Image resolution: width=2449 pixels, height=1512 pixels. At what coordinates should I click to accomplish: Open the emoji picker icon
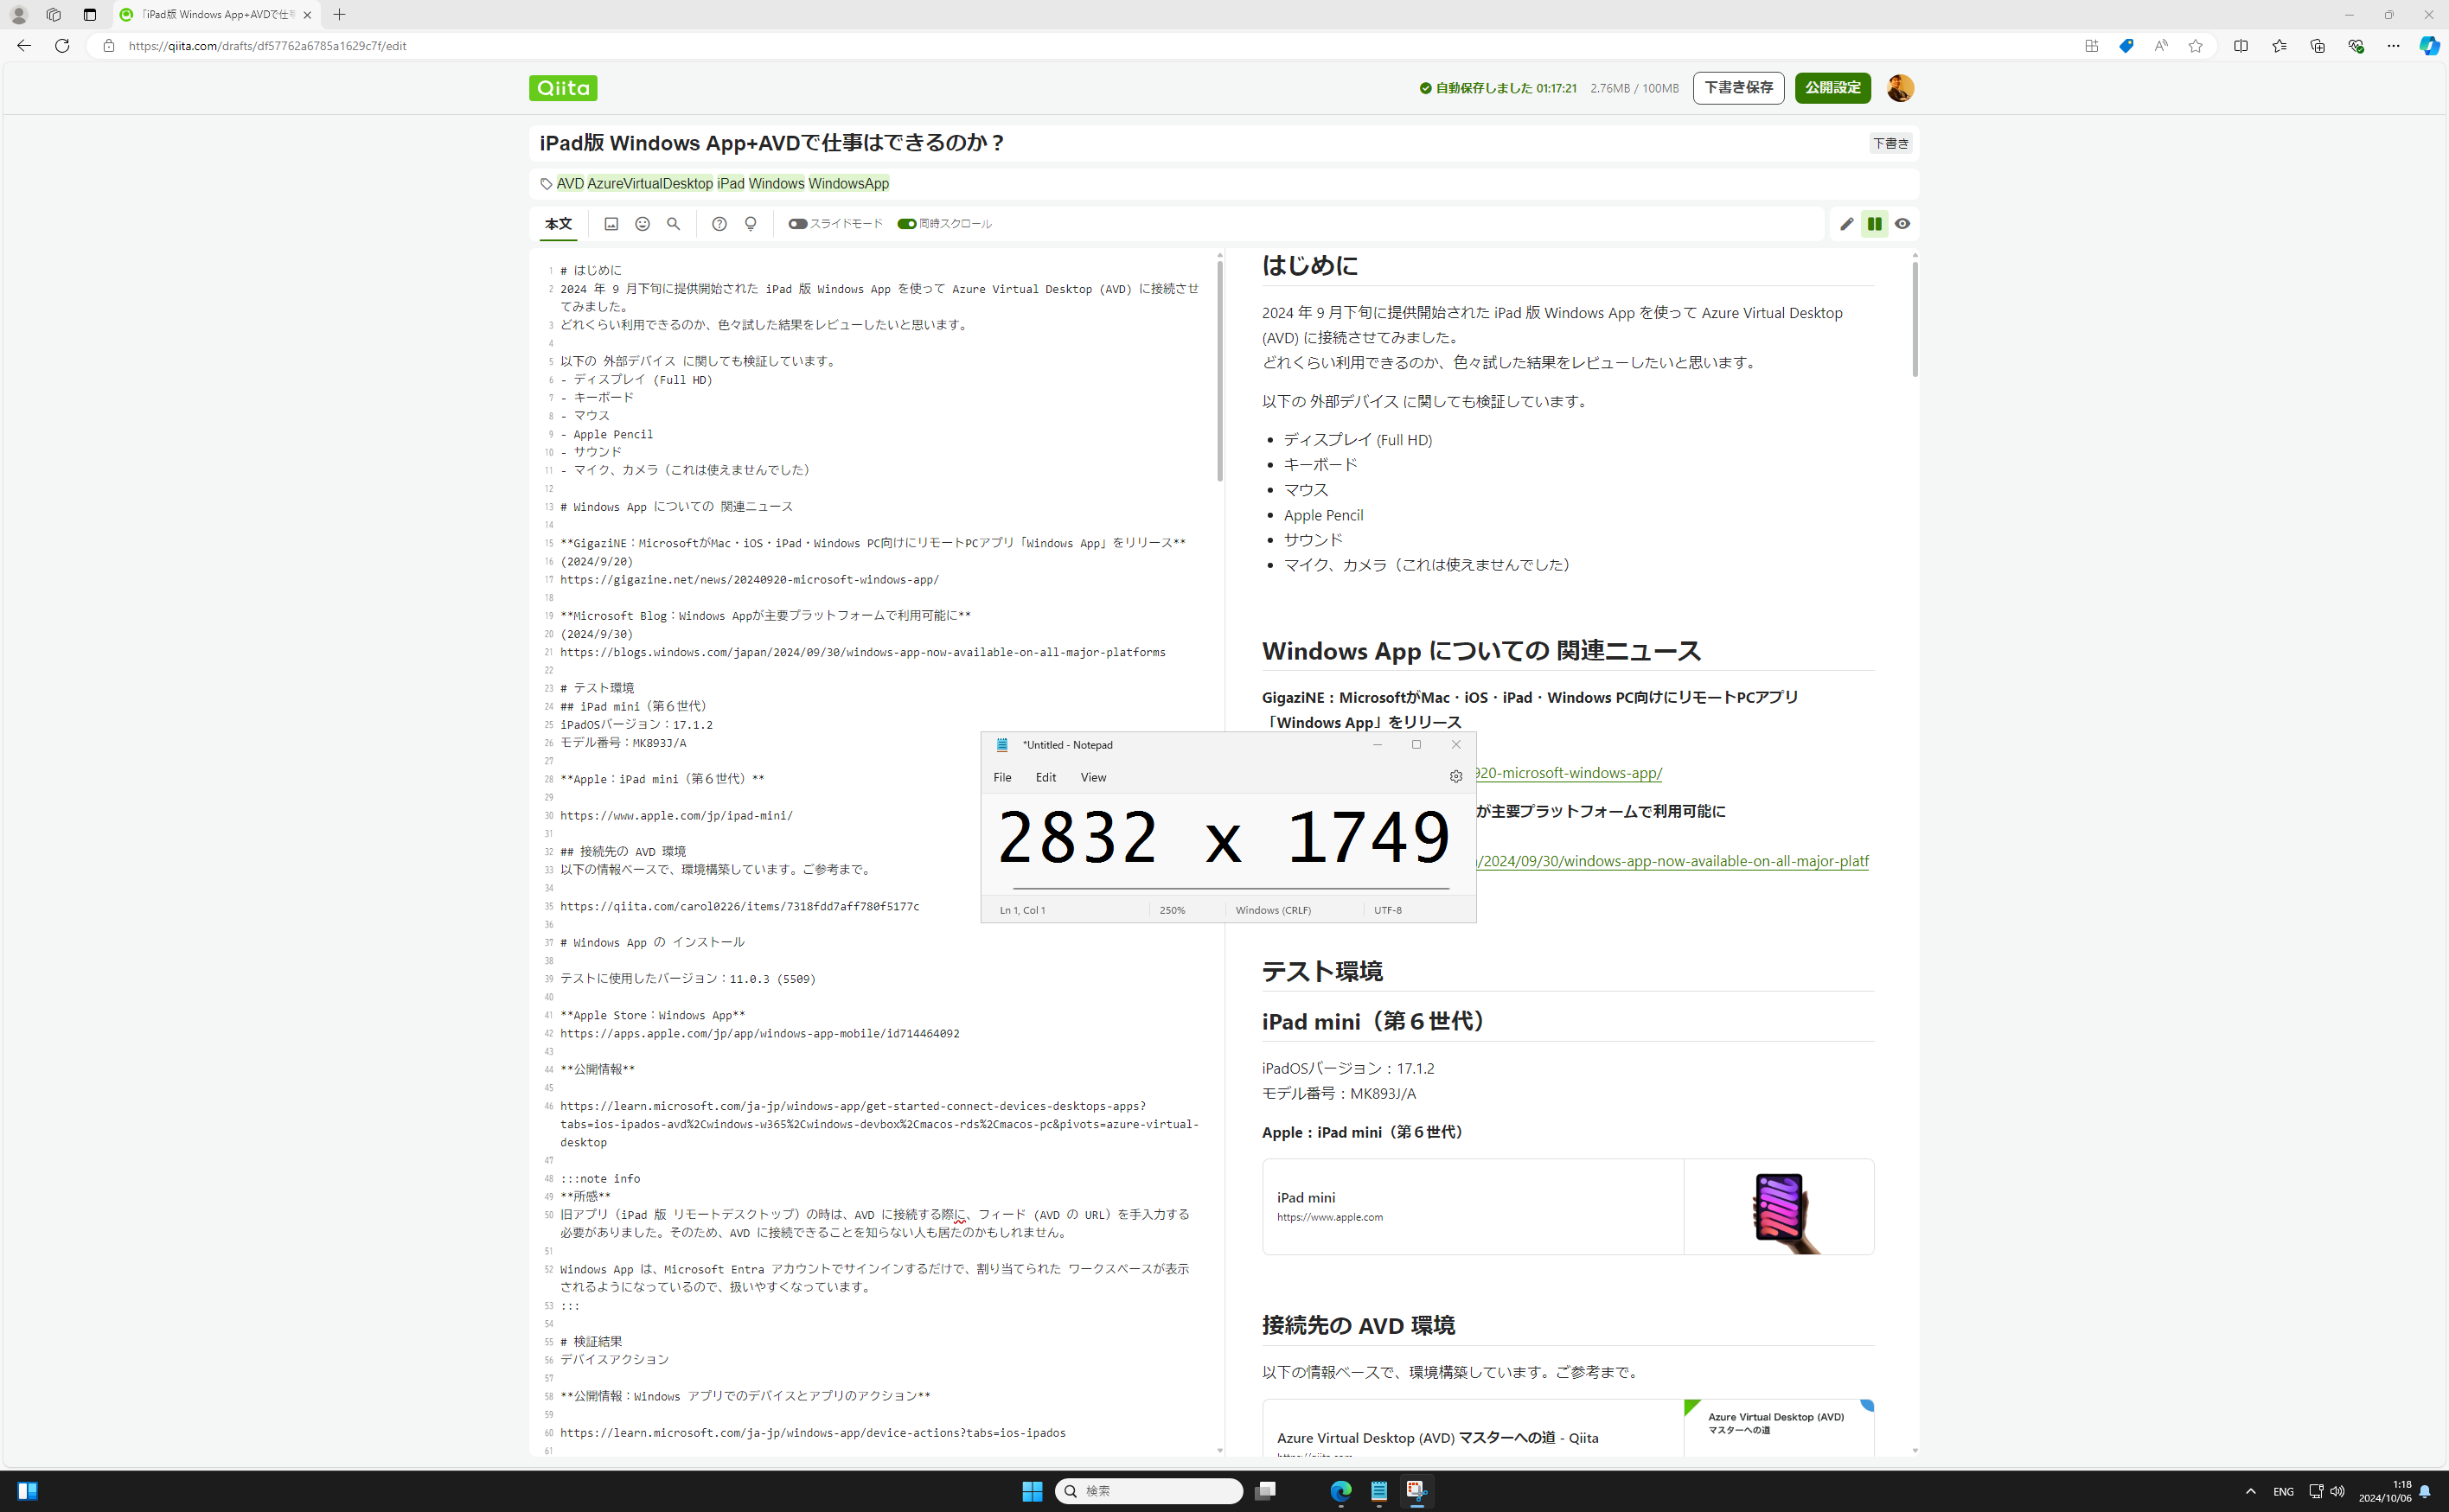click(x=642, y=223)
